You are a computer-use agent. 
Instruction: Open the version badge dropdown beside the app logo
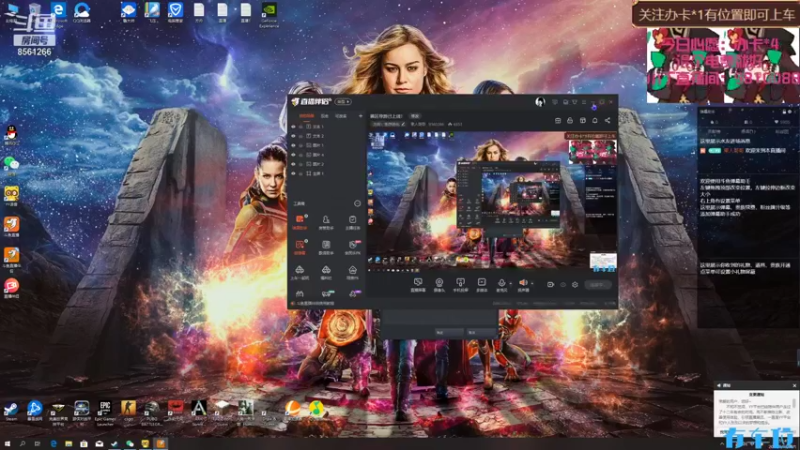[343, 102]
